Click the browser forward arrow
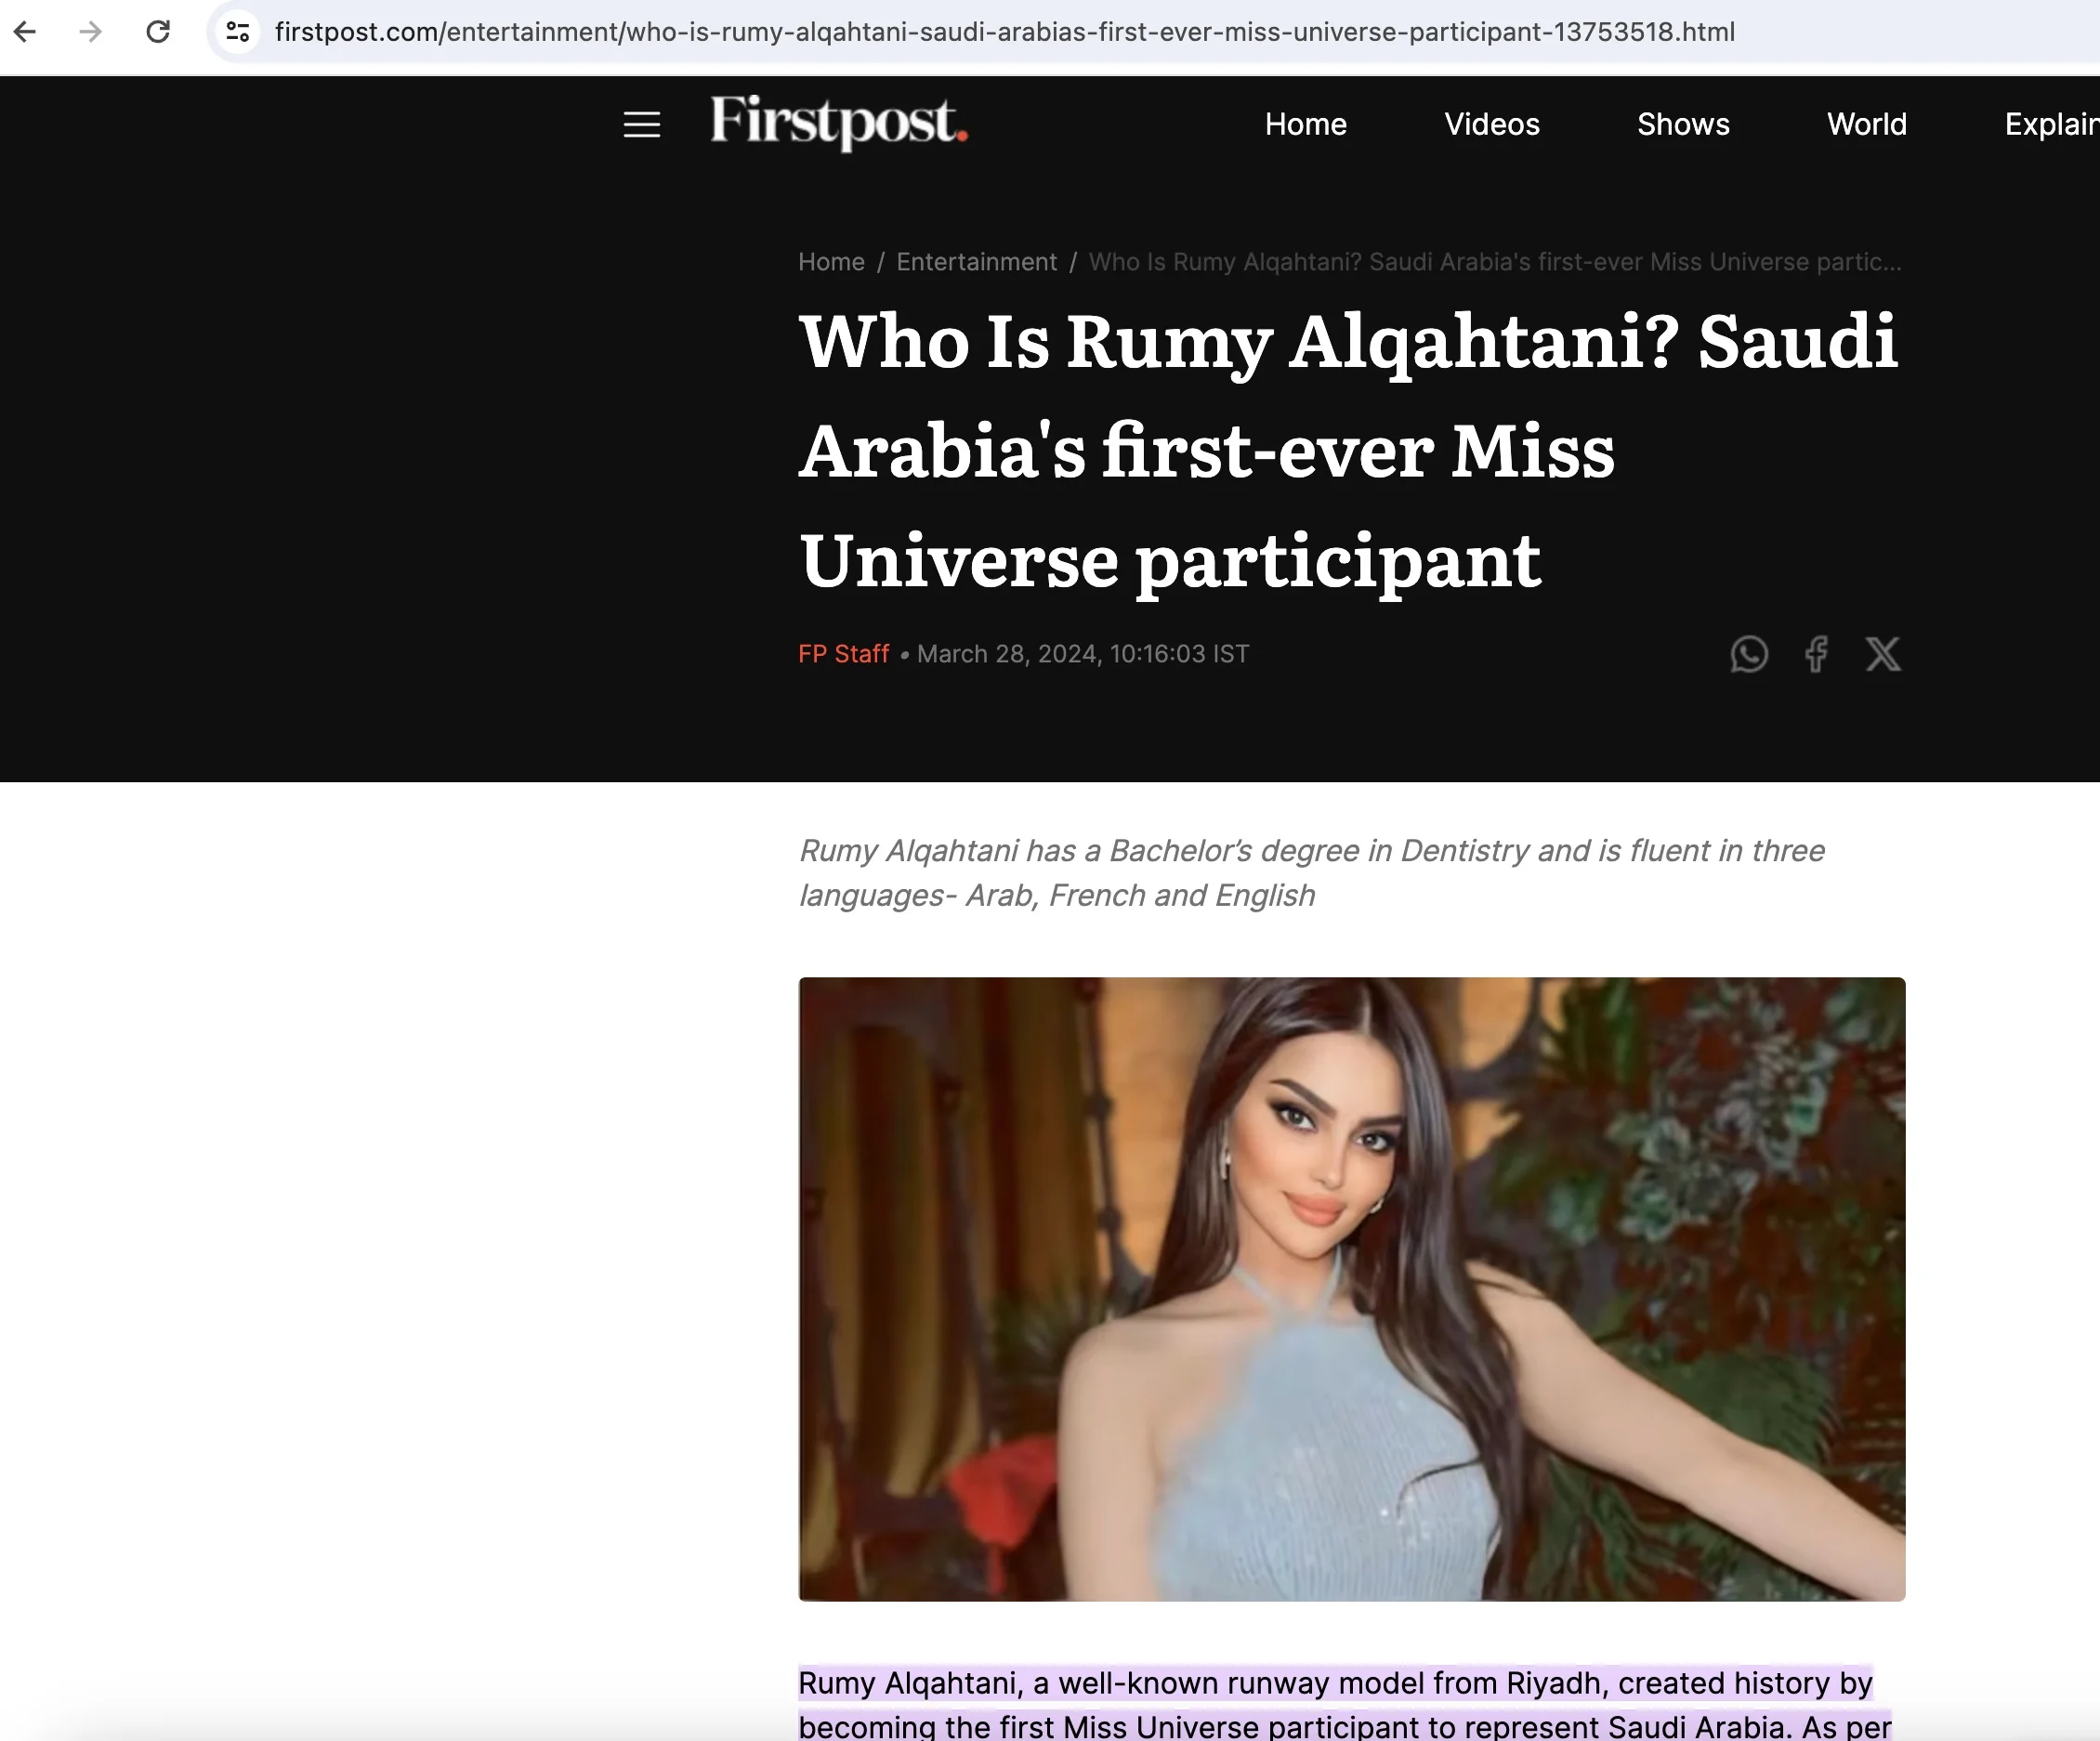 coord(91,32)
